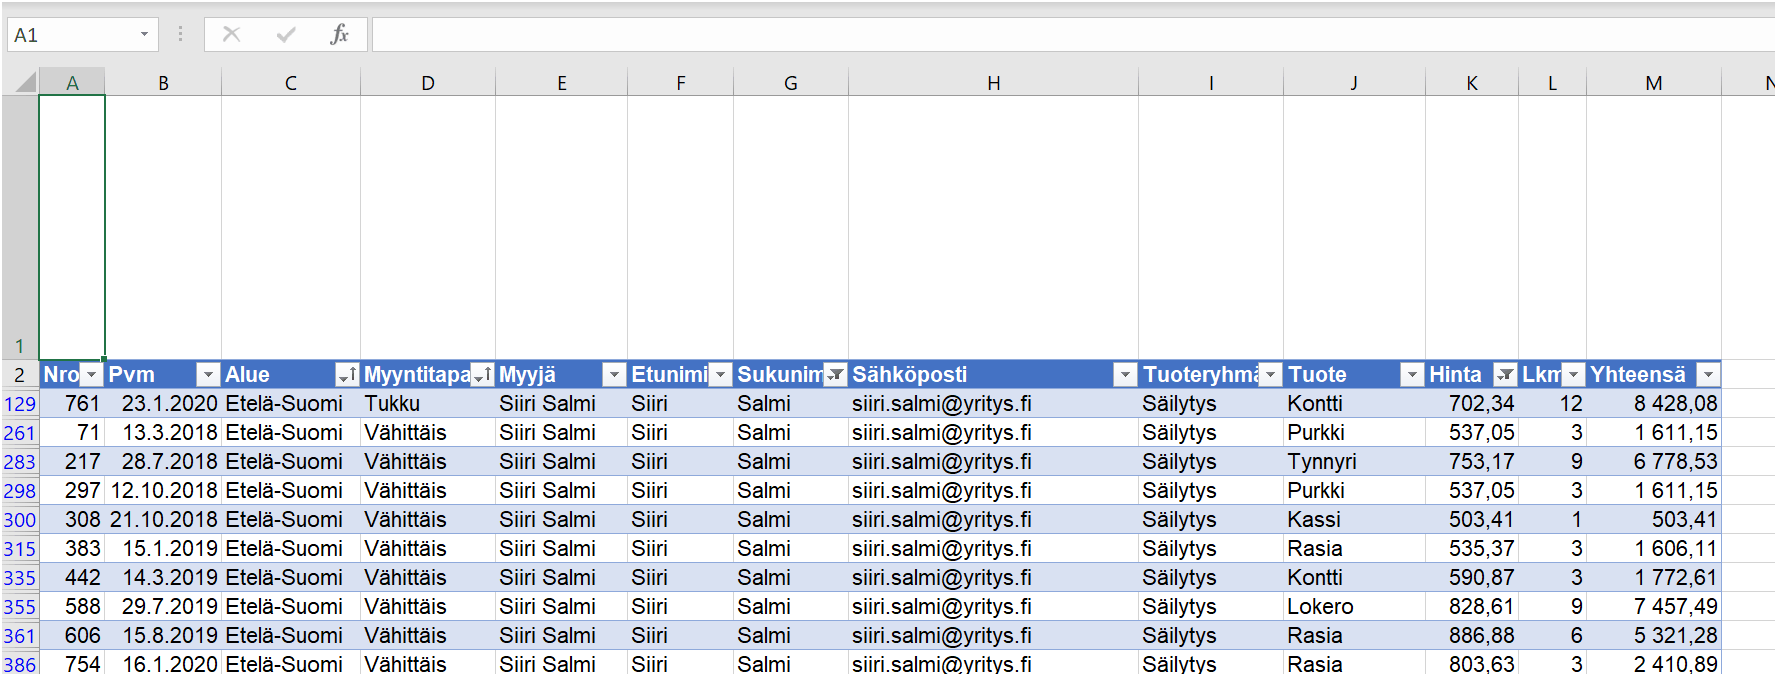Click the Nro cell 442
The image size is (1777, 676).
[x=72, y=578]
